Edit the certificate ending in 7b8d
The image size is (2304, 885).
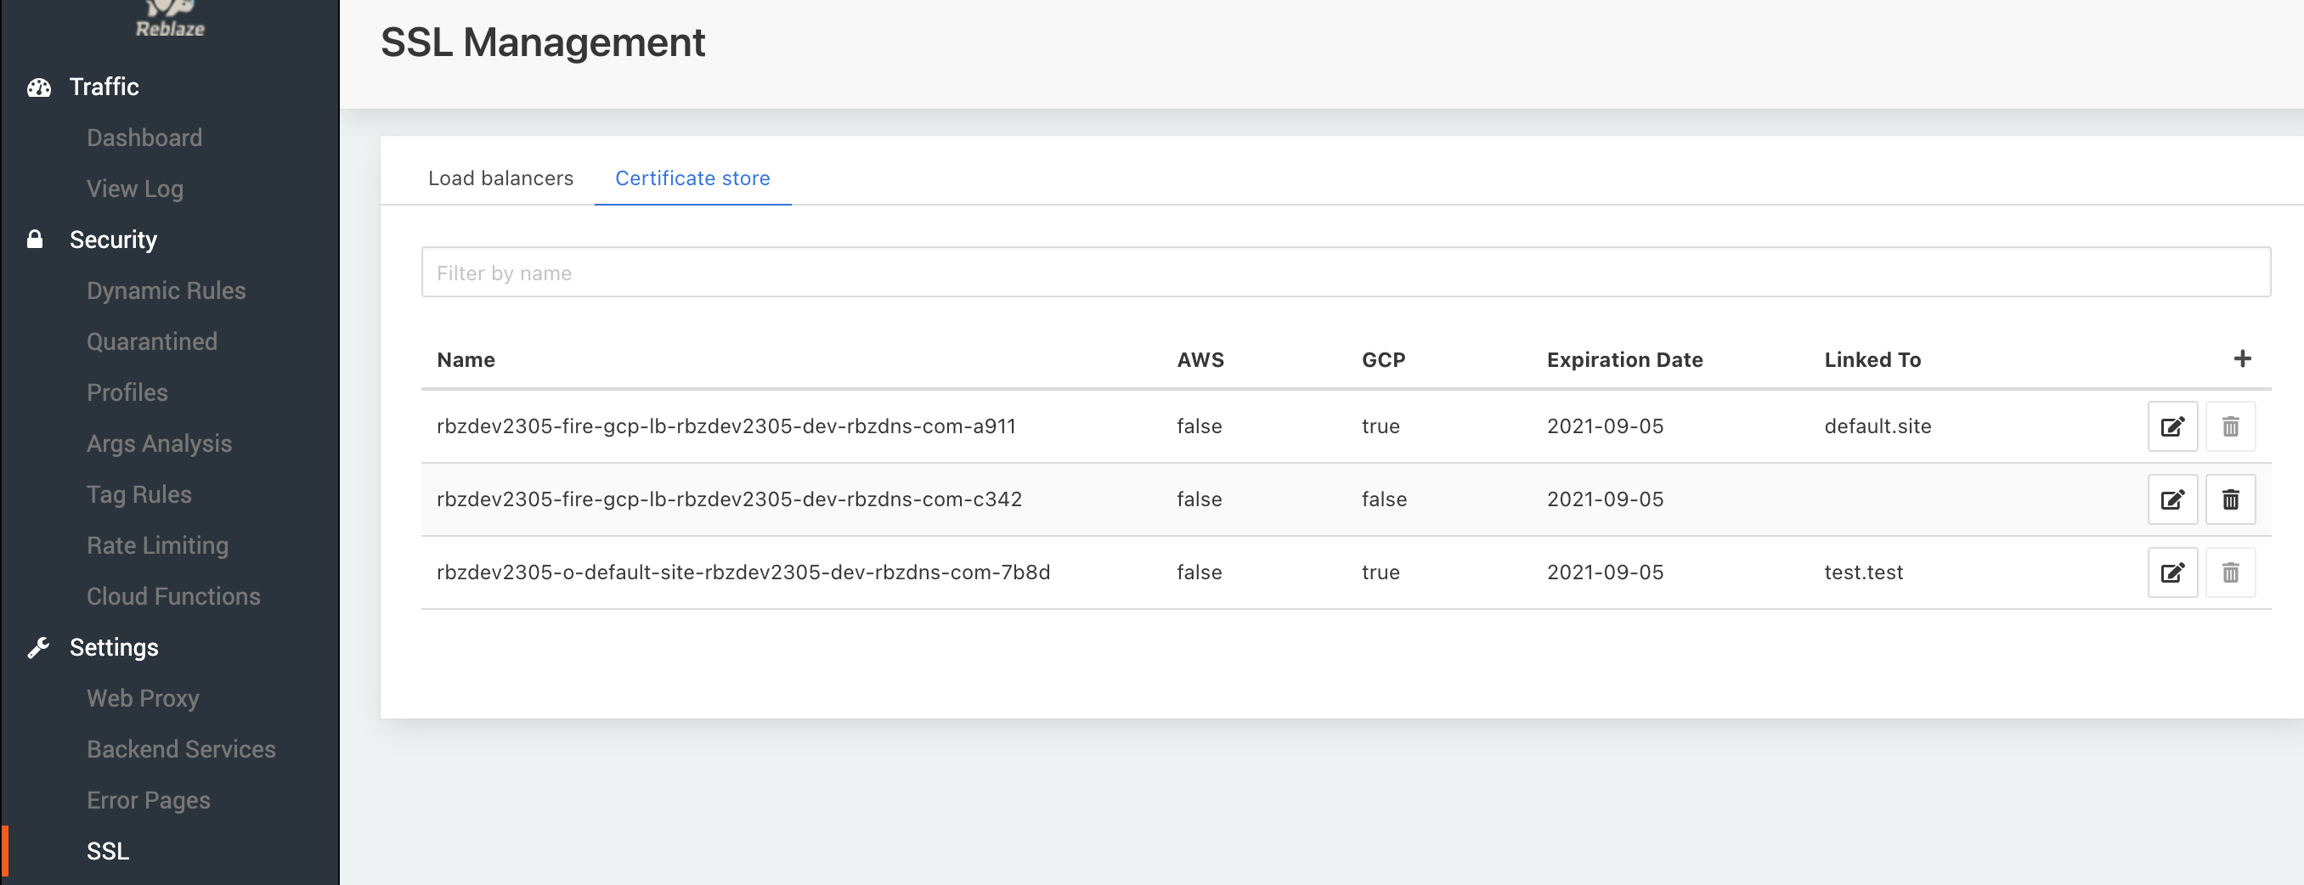point(2172,573)
